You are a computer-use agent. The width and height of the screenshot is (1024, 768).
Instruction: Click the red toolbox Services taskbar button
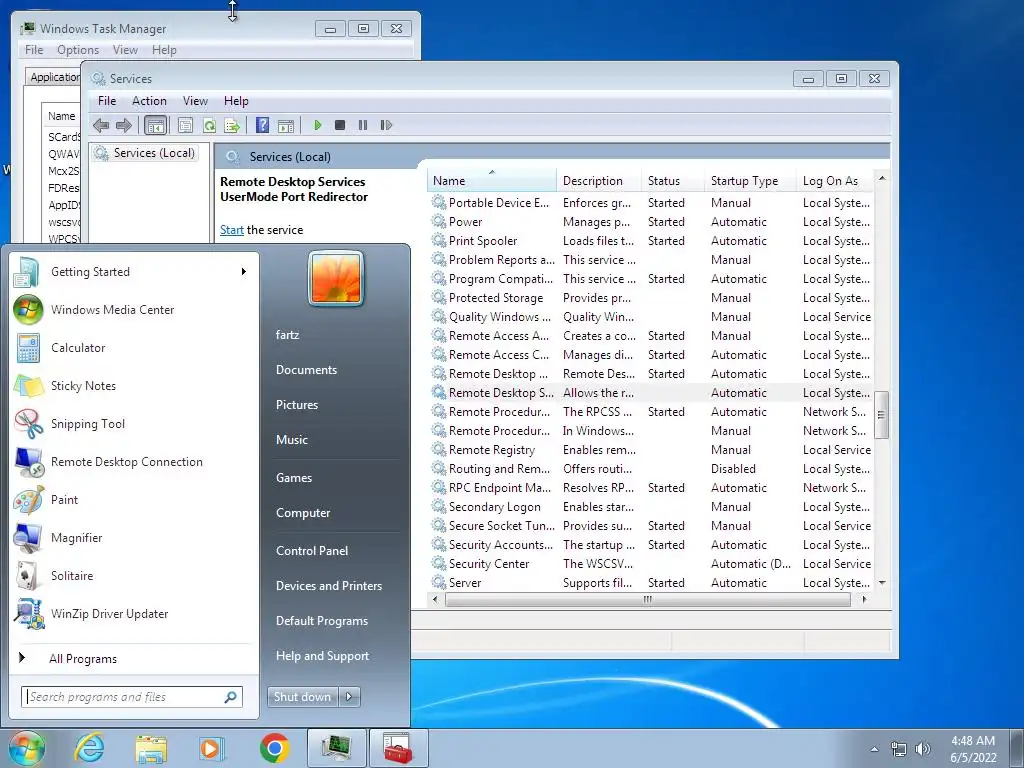click(398, 748)
